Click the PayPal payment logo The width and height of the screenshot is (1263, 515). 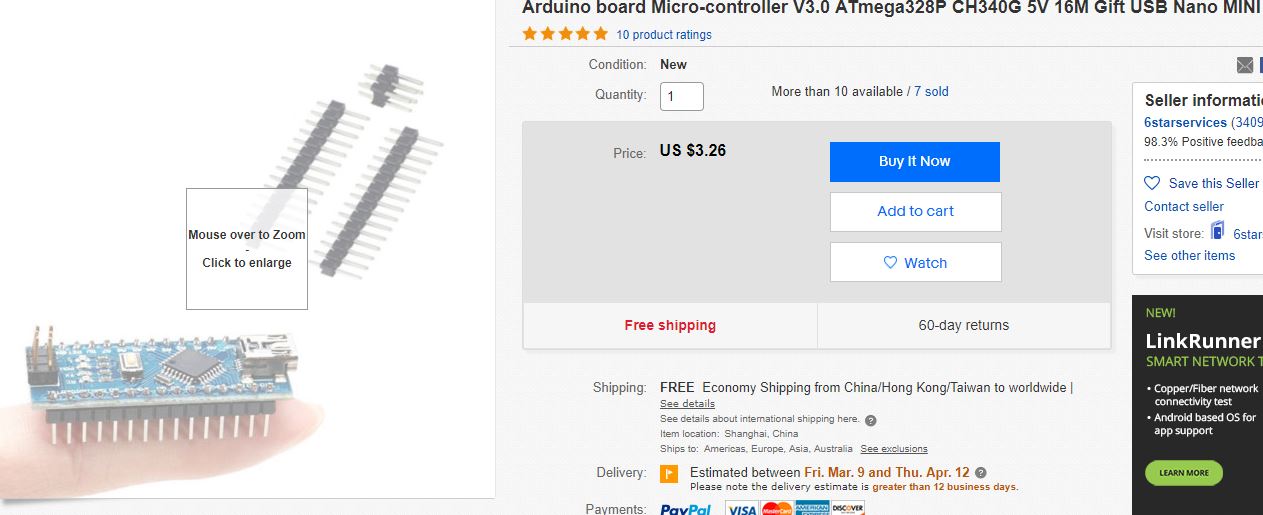click(685, 509)
